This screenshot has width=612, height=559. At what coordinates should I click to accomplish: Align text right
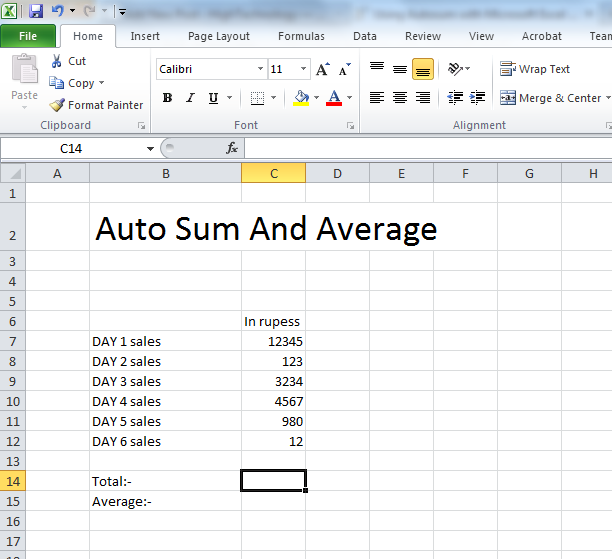pyautogui.click(x=423, y=98)
